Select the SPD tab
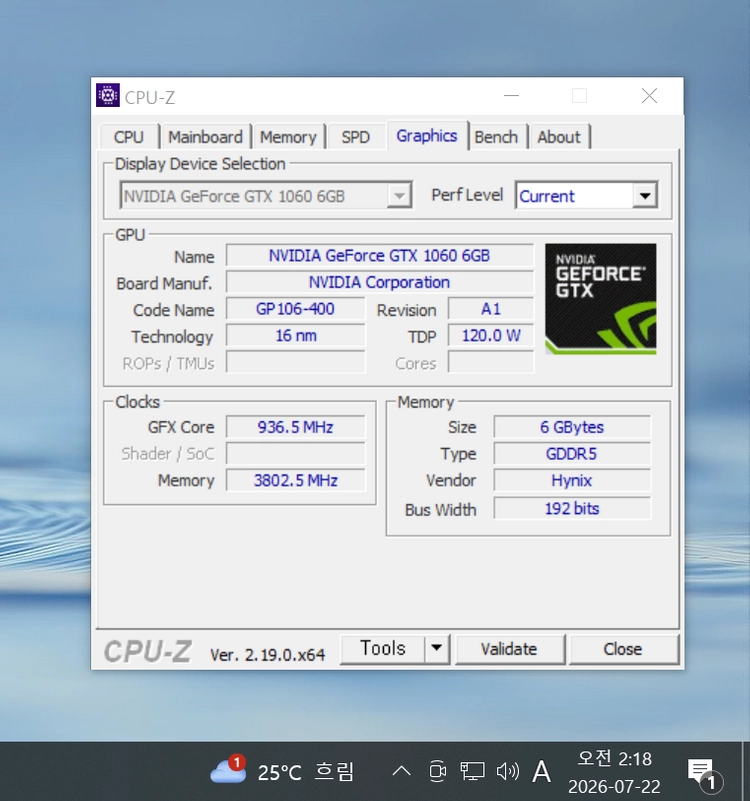750x801 pixels. (356, 137)
